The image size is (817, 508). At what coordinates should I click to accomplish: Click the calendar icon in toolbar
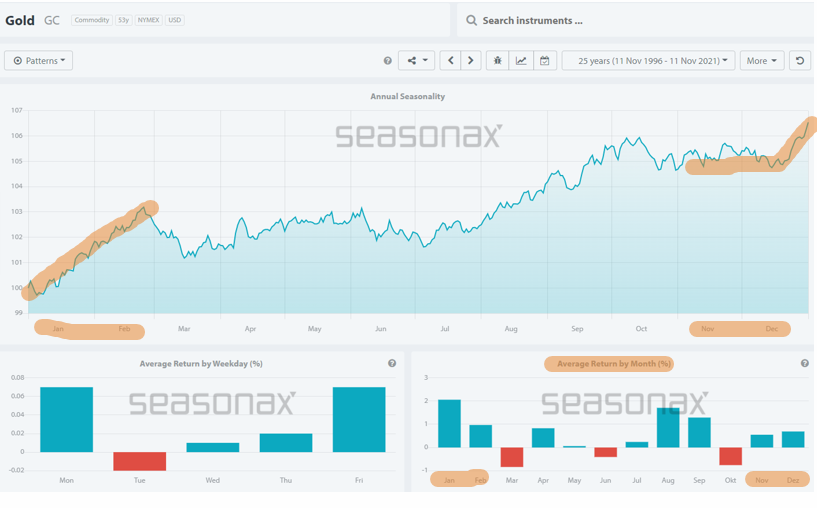point(544,61)
